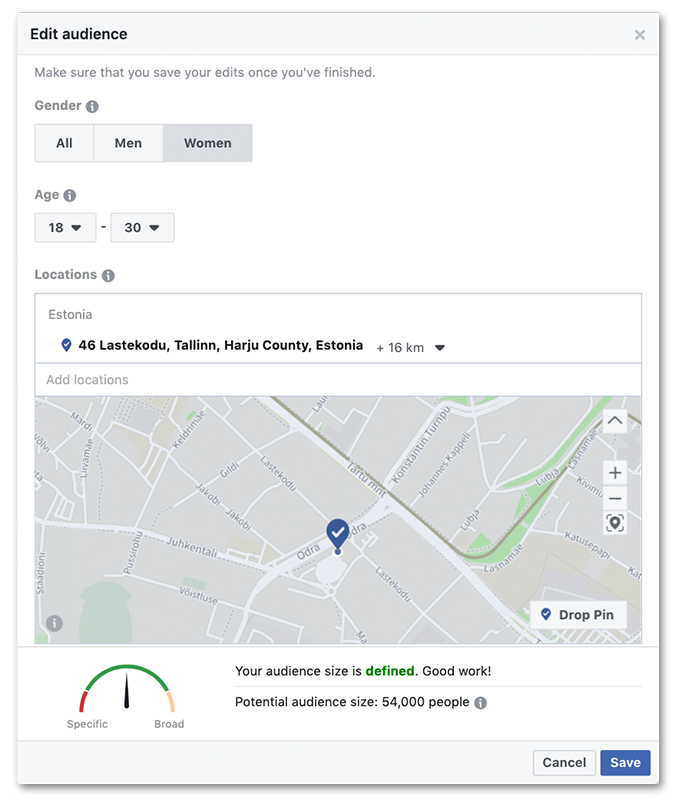Viewport: 679px width, 800px height.
Task: Save the audience edits
Action: click(x=625, y=763)
